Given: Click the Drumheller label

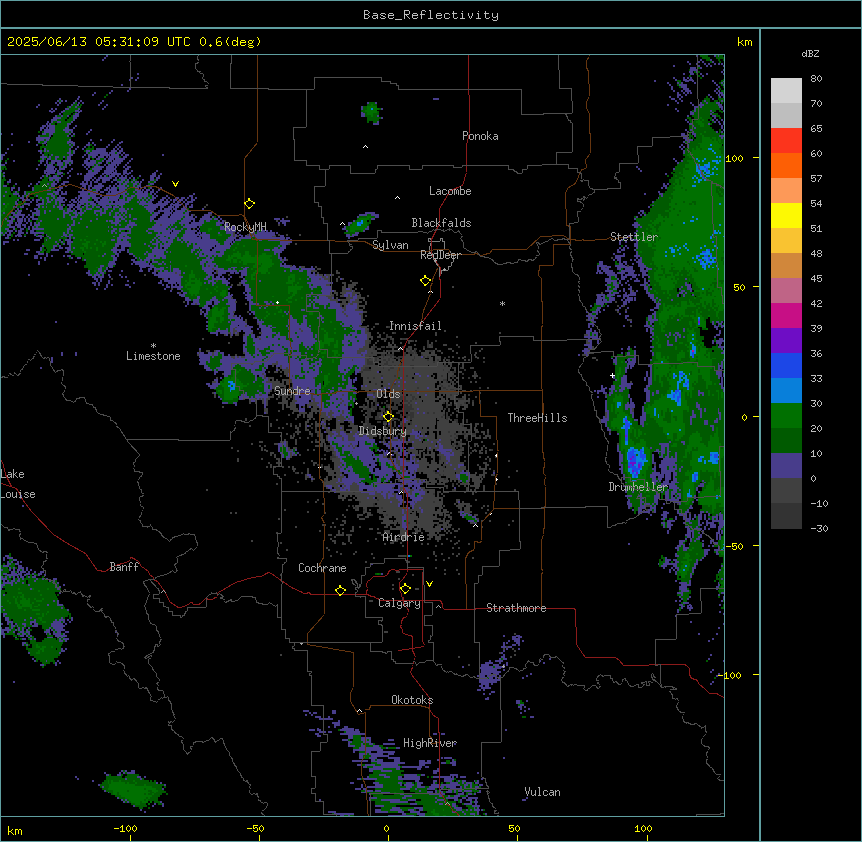Looking at the screenshot, I should tap(638, 487).
